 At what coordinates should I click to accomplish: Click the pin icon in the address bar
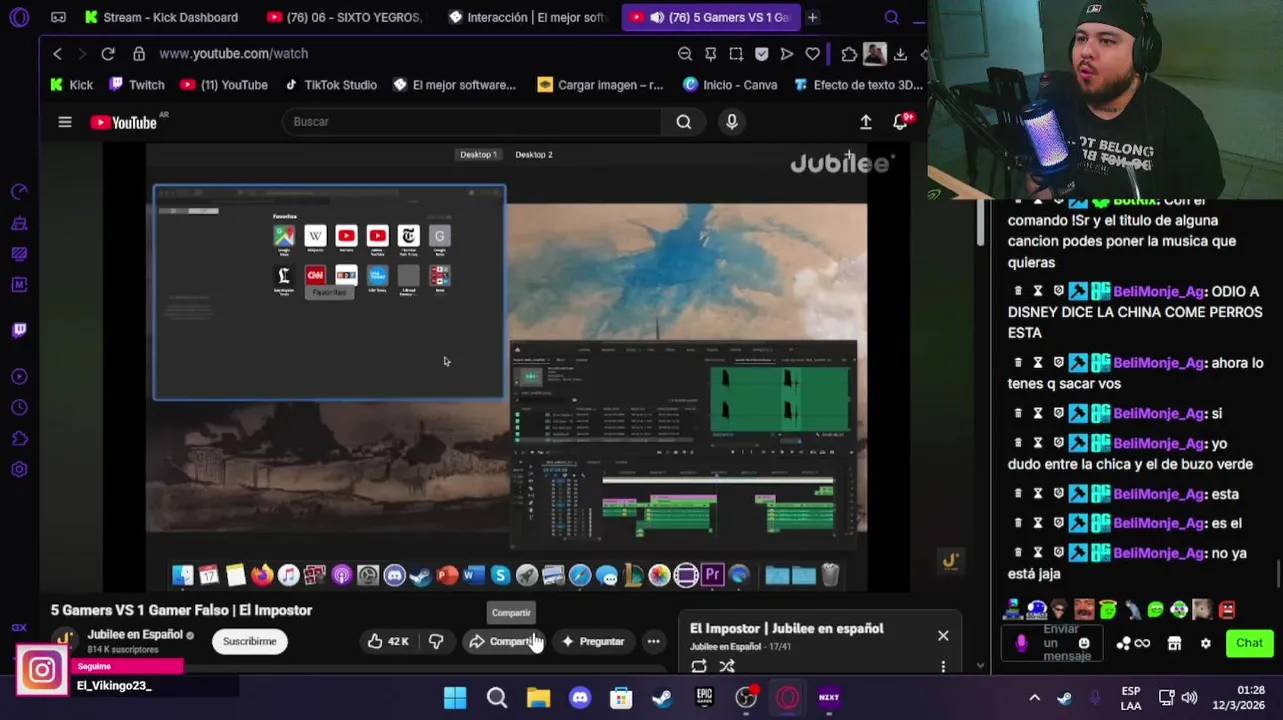(710, 54)
